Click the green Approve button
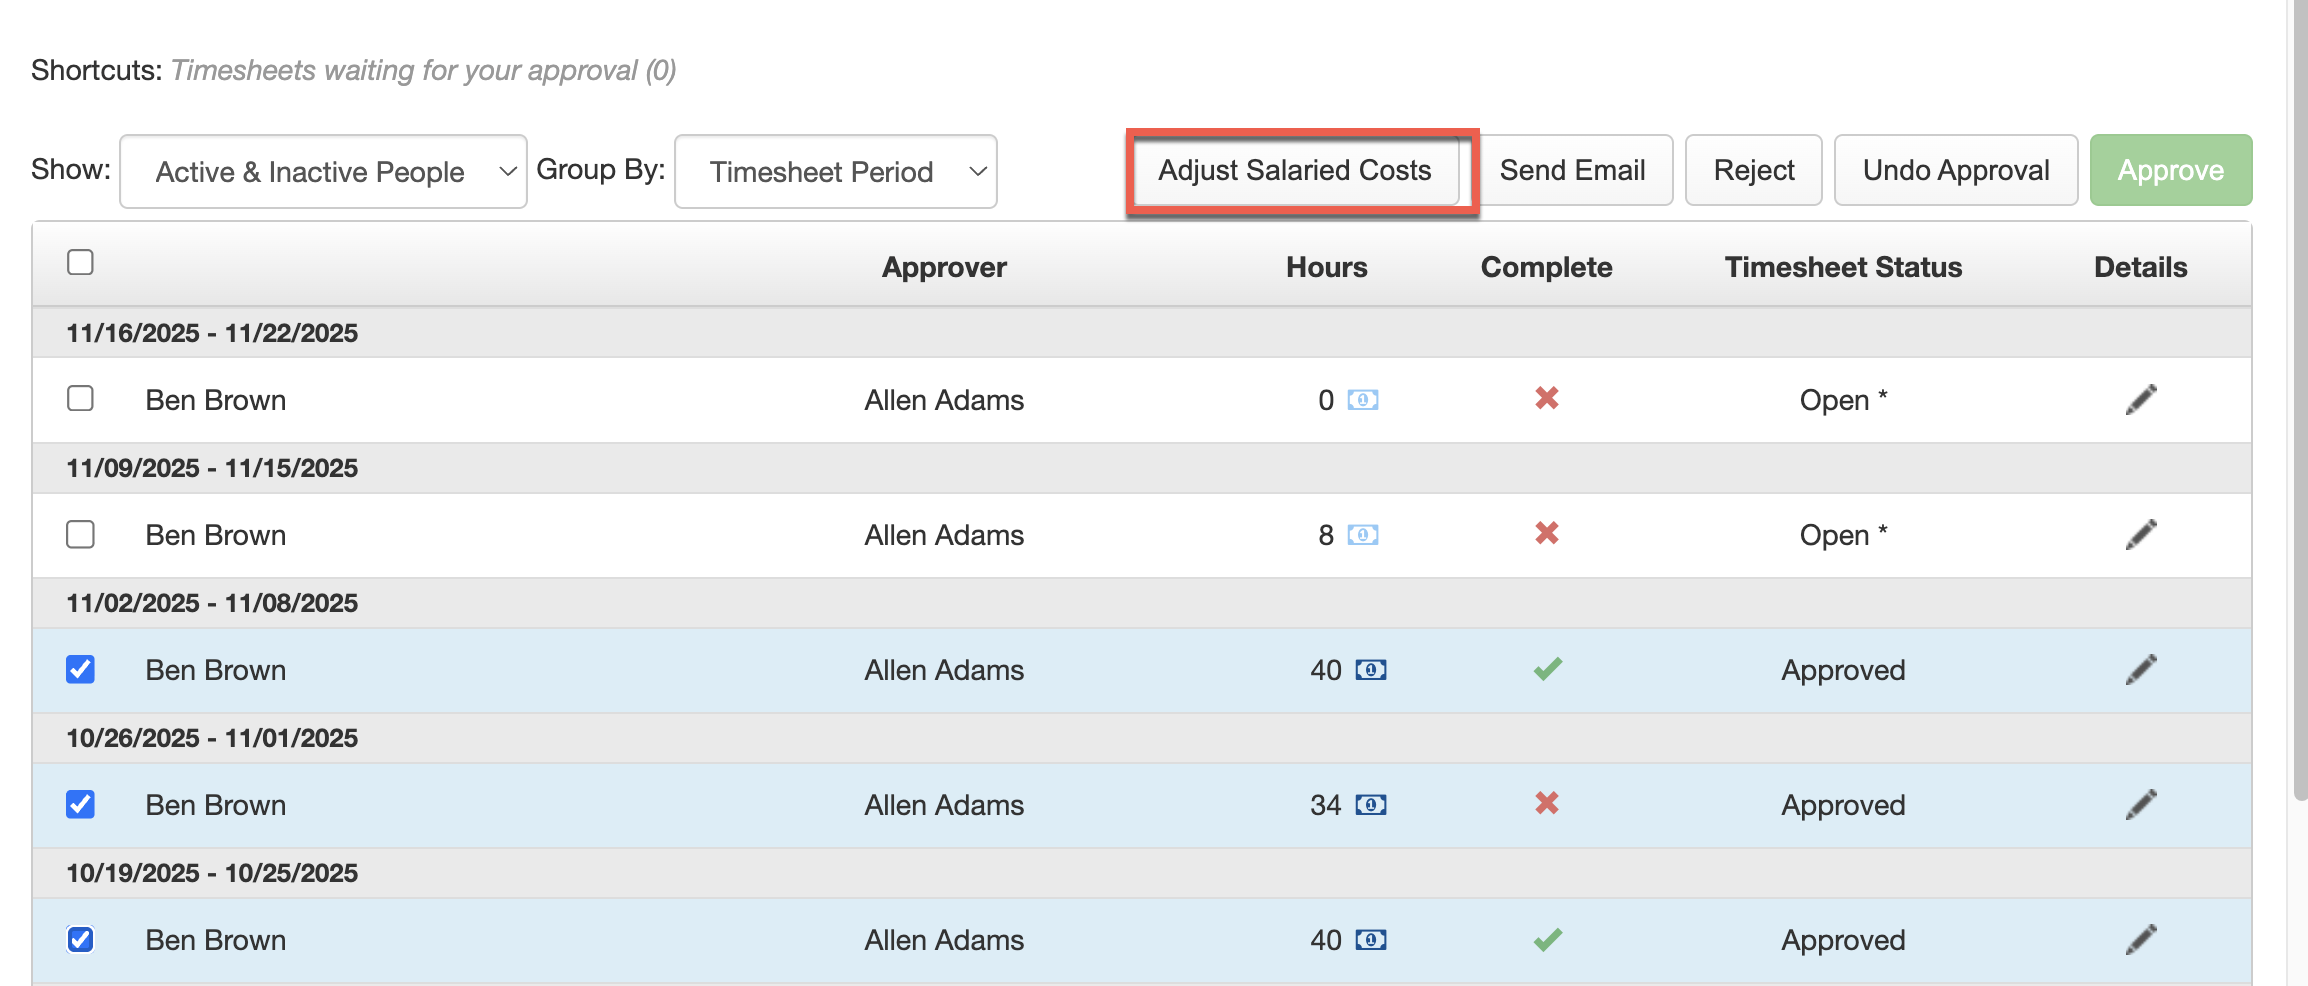This screenshot has width=2308, height=986. (2171, 171)
